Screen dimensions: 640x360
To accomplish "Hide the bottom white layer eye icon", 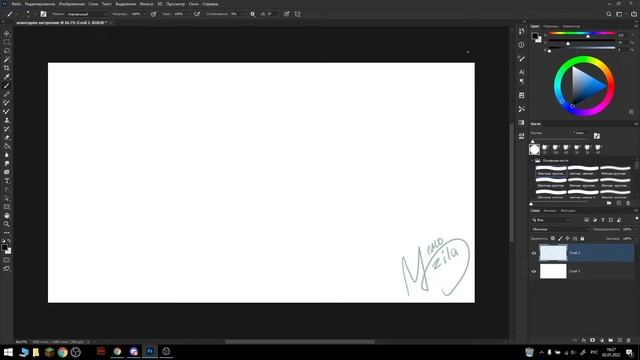I will [533, 271].
